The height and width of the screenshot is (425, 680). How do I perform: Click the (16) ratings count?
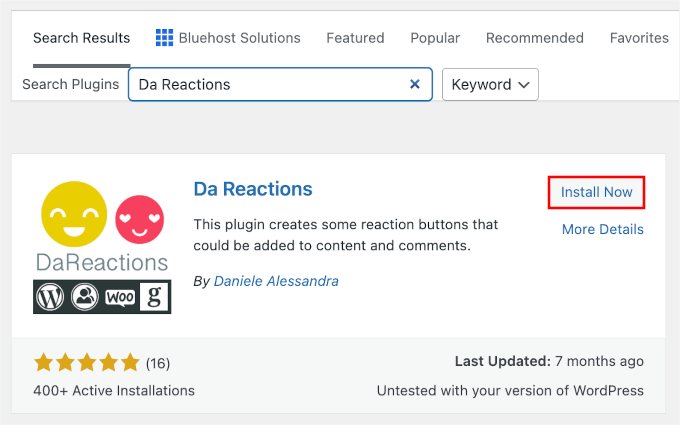click(158, 363)
